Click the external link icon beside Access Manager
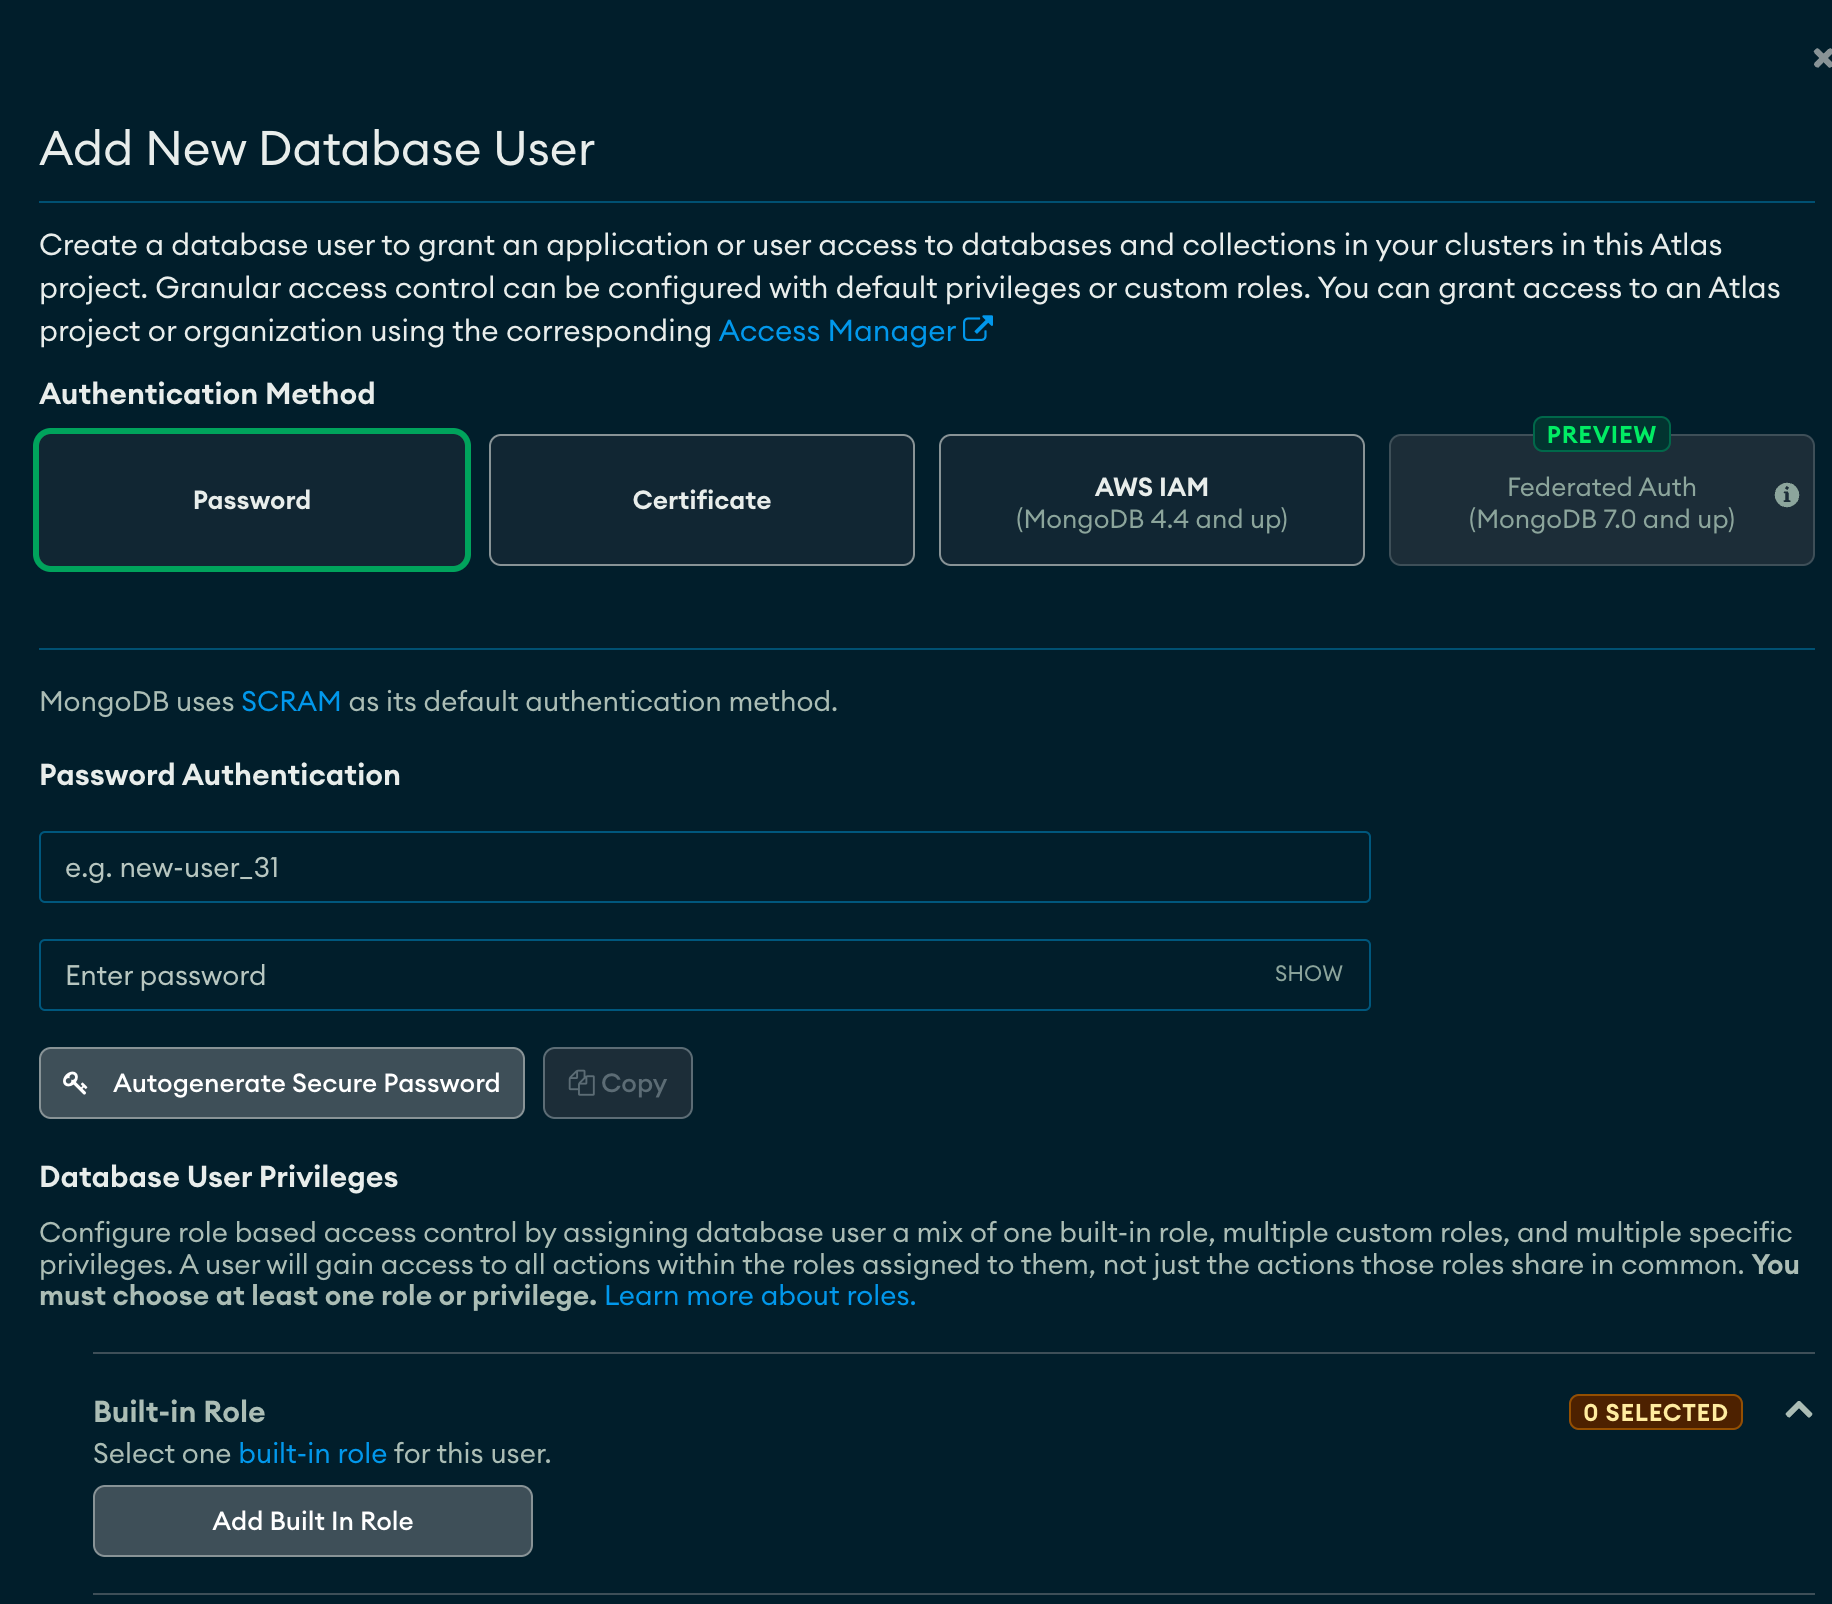 pyautogui.click(x=977, y=329)
